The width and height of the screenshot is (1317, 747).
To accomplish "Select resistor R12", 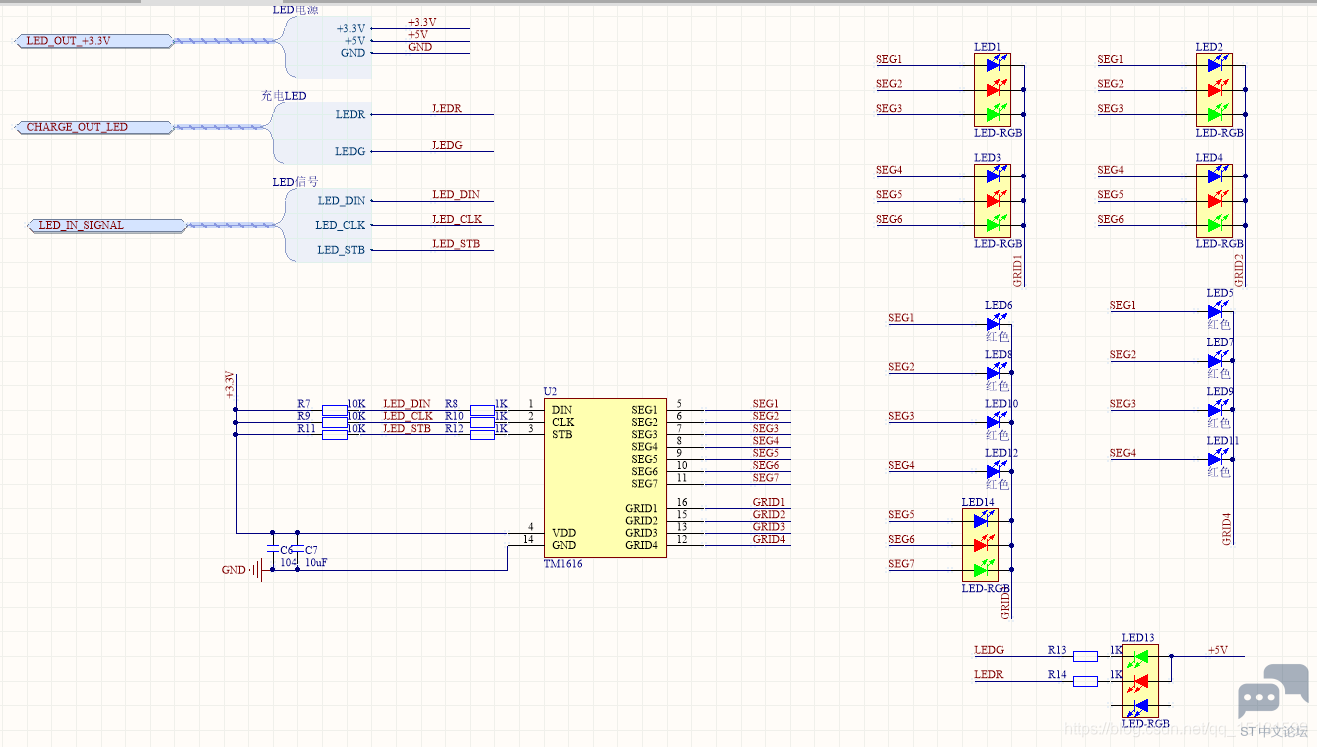I will (x=482, y=434).
